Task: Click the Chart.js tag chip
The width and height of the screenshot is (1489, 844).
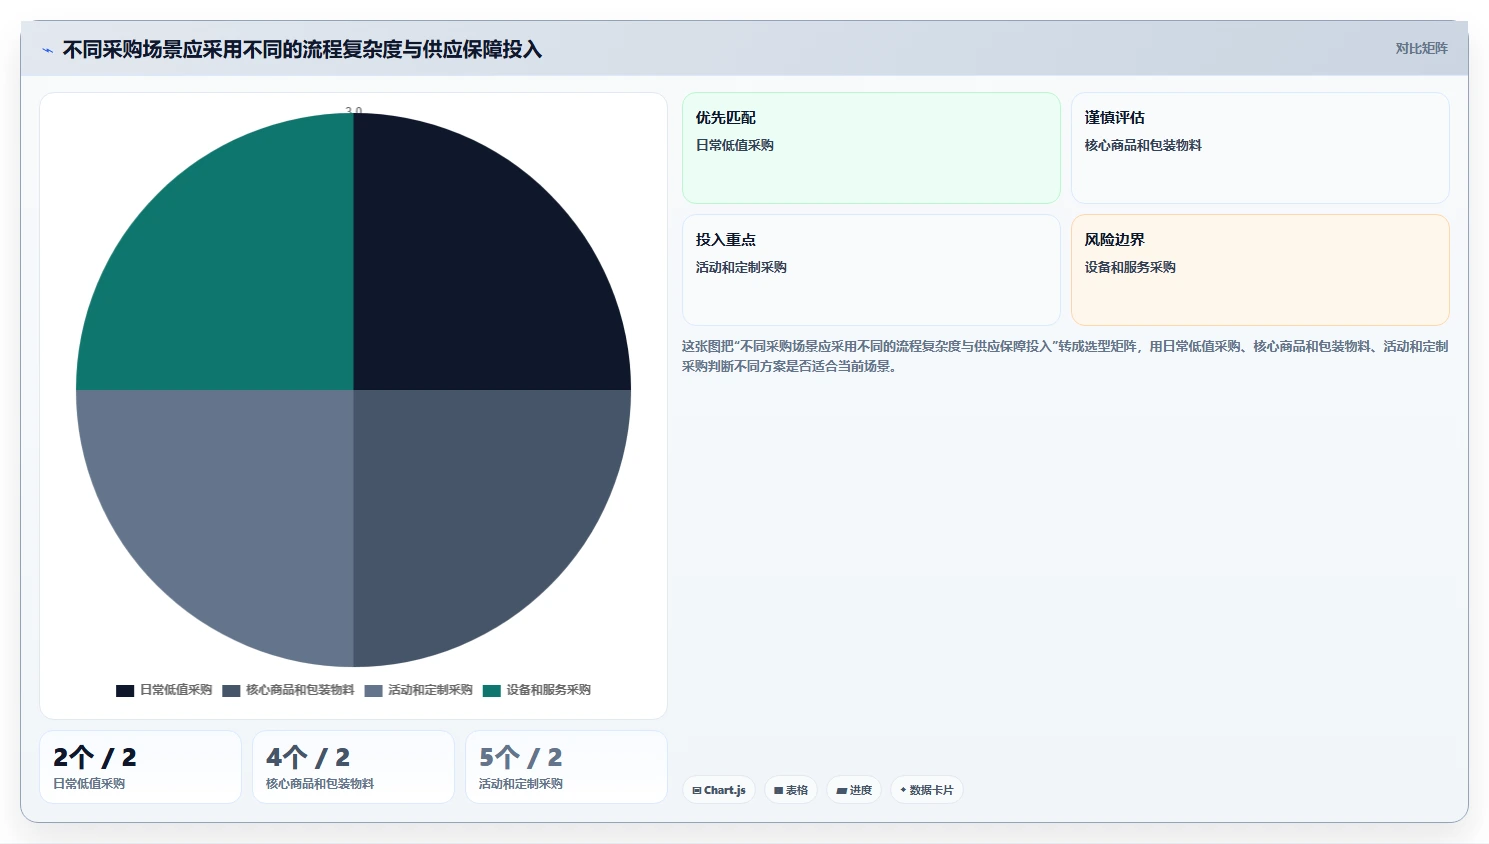Action: 719,790
